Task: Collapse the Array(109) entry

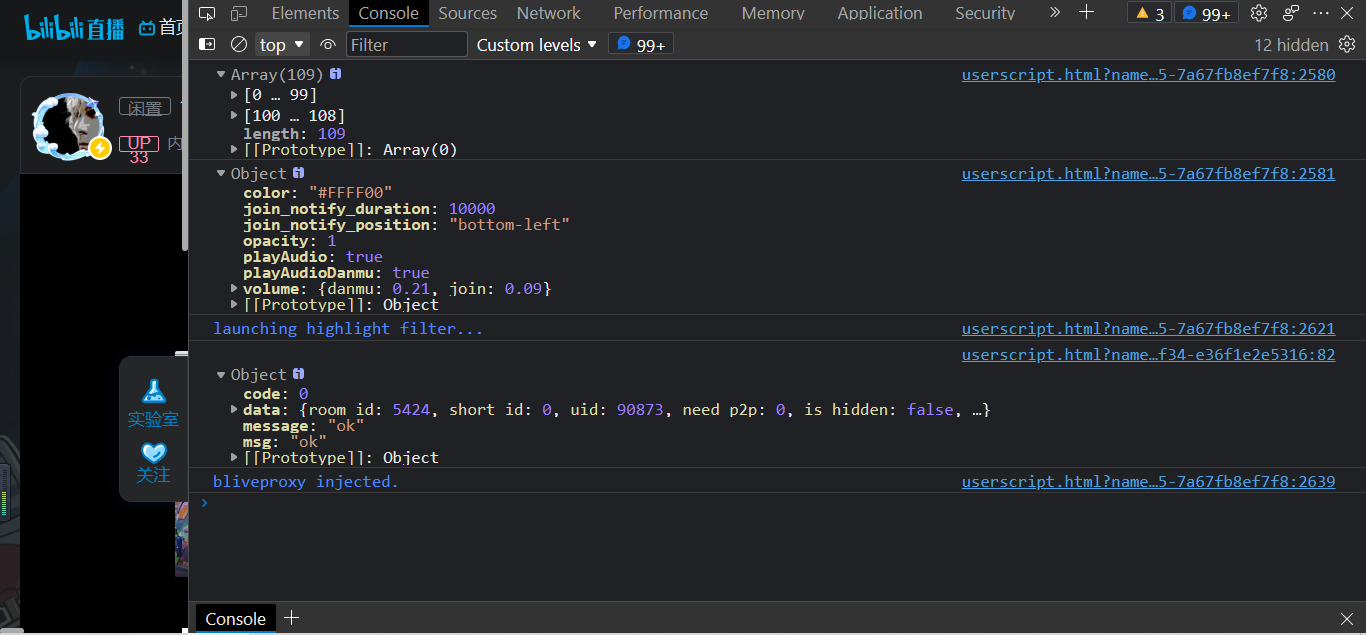Action: (221, 74)
